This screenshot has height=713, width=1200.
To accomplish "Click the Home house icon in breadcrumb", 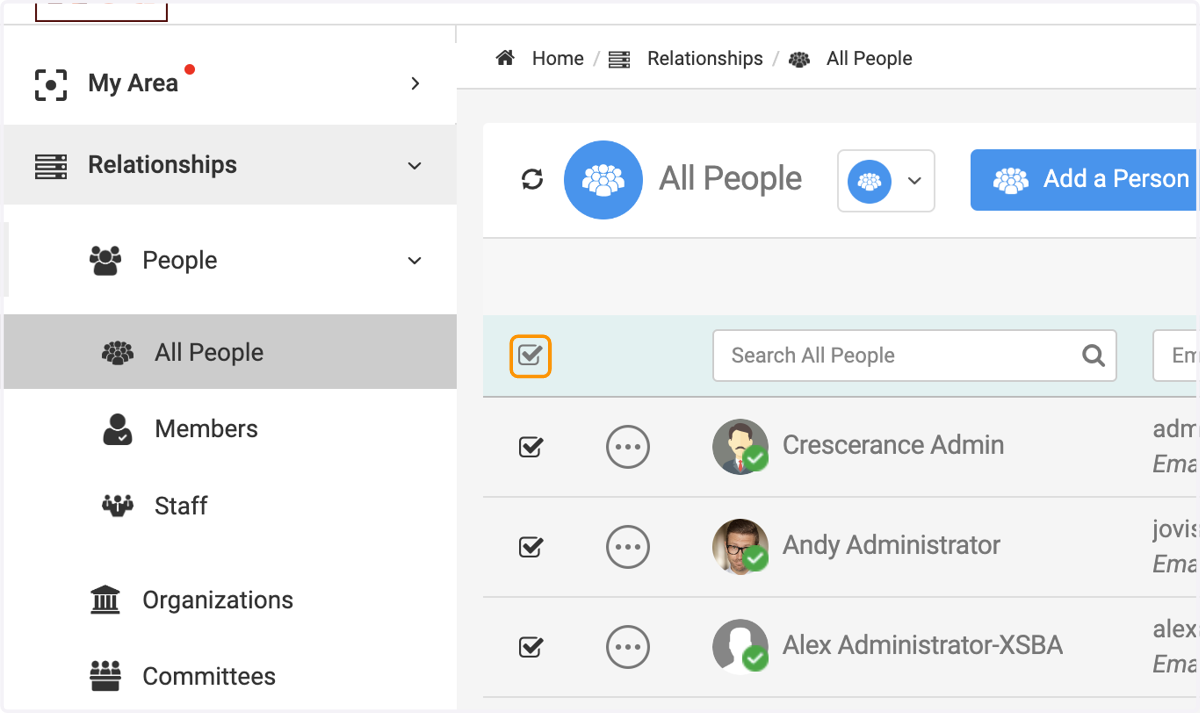I will [x=506, y=58].
